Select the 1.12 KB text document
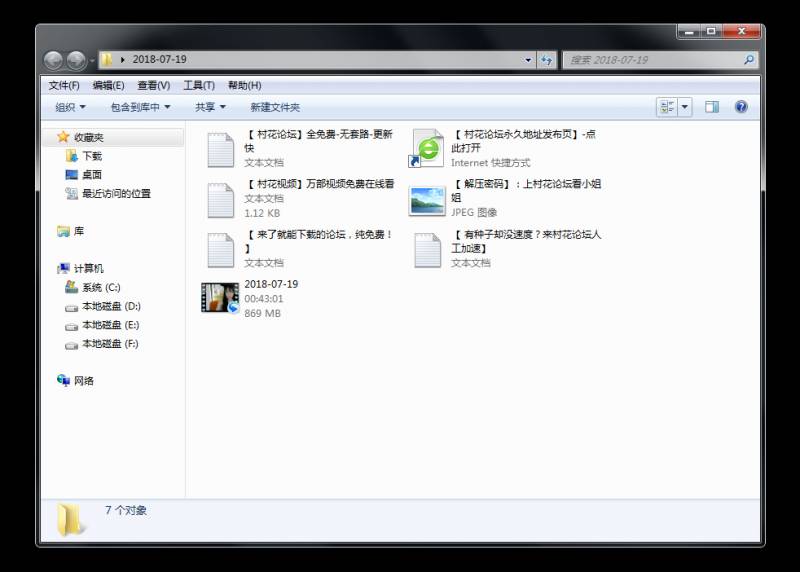The width and height of the screenshot is (800, 572). pos(221,199)
